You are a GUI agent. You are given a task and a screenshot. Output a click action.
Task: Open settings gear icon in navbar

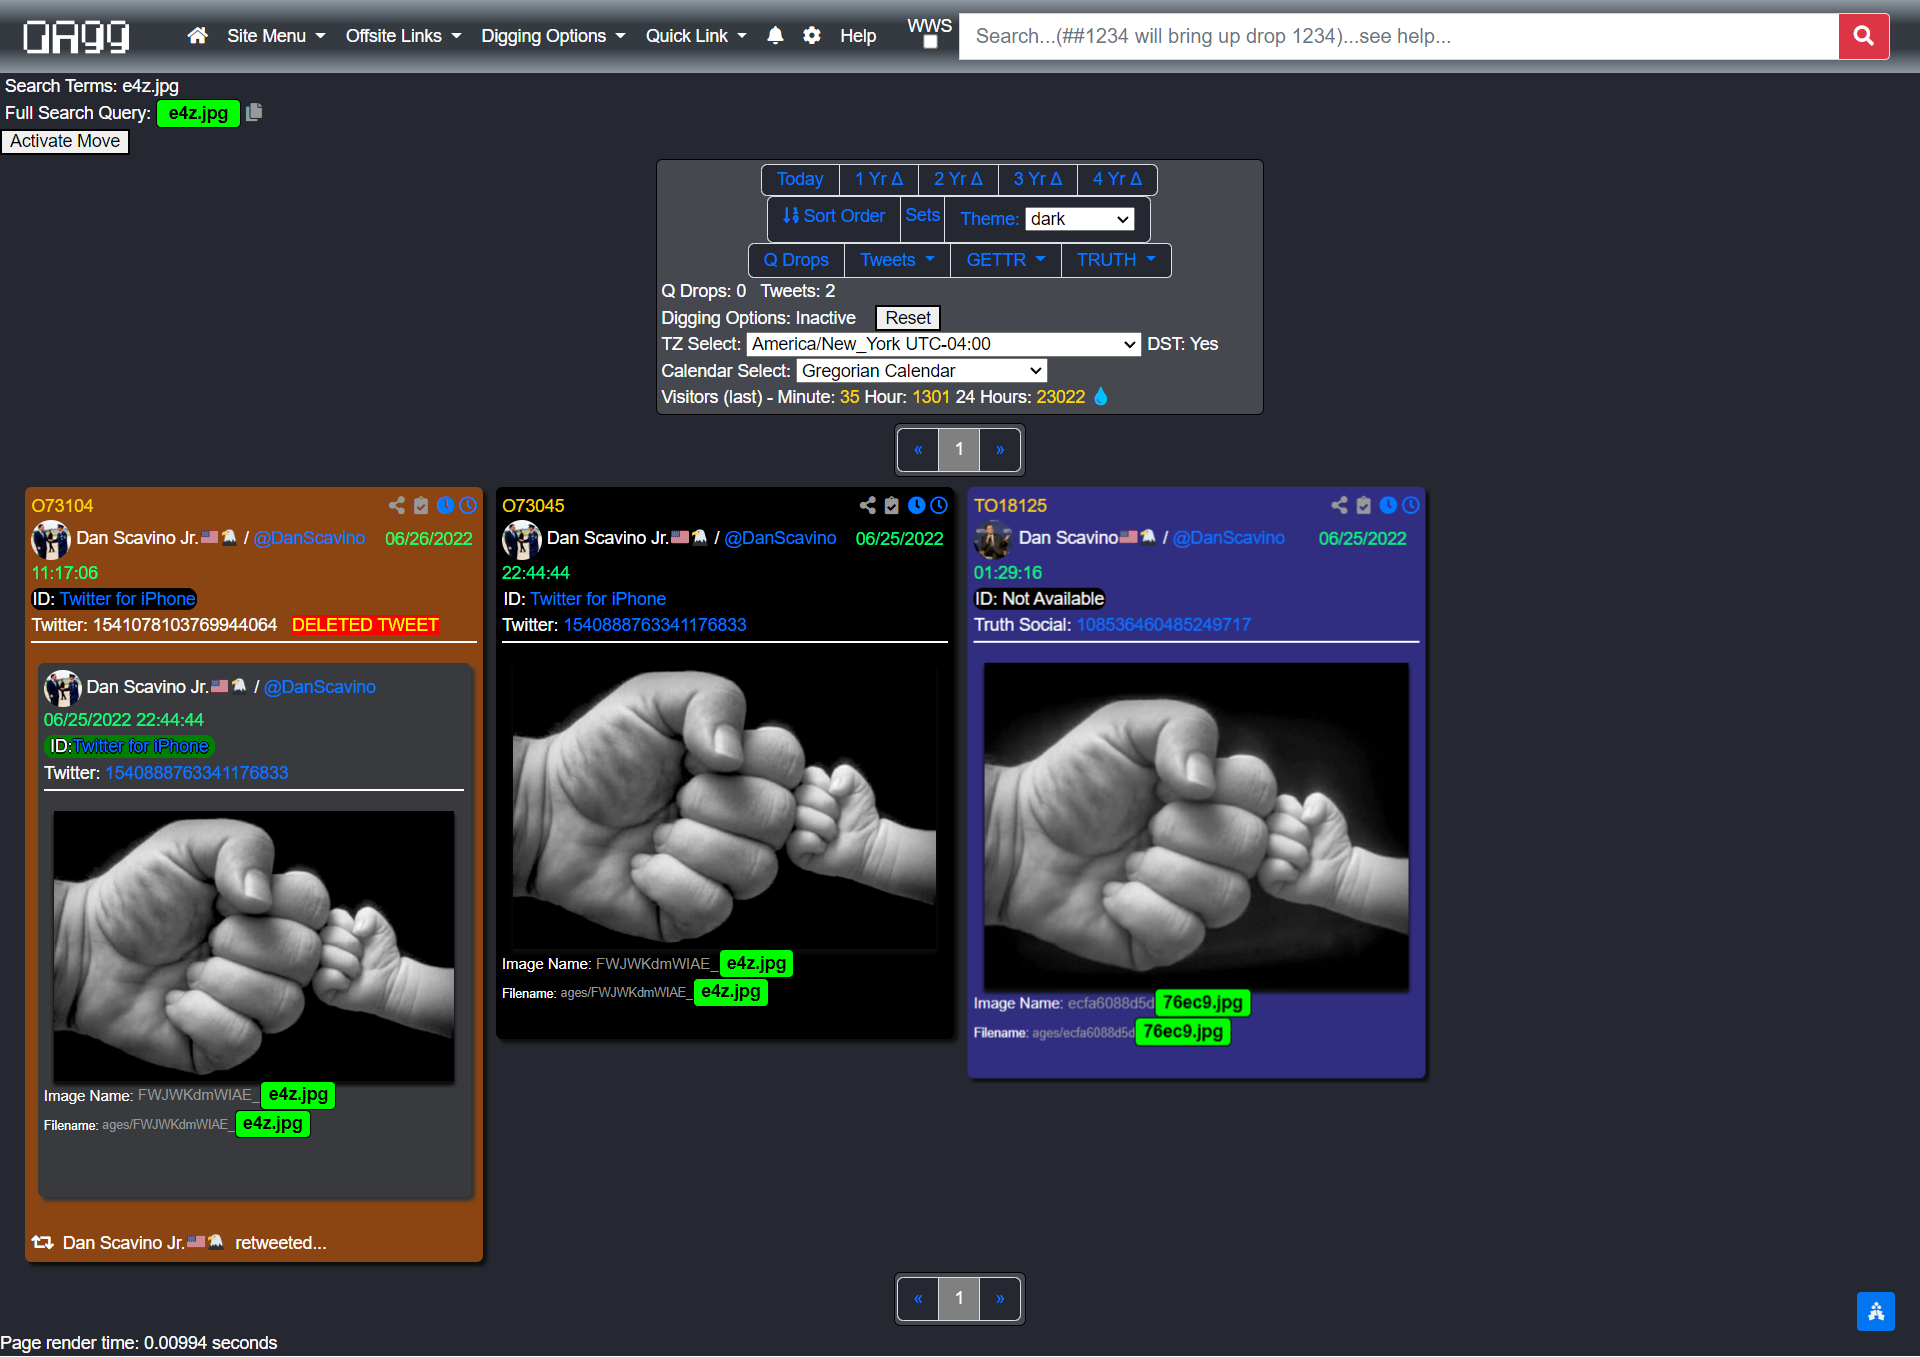point(812,36)
